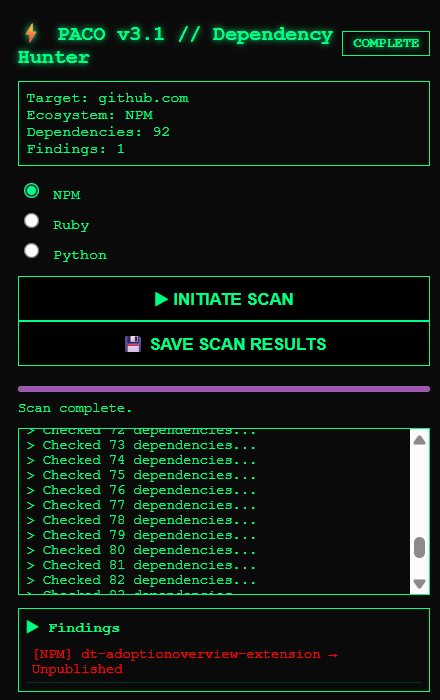Click the INITIATE SCAN button
This screenshot has width=440, height=700.
(224, 299)
